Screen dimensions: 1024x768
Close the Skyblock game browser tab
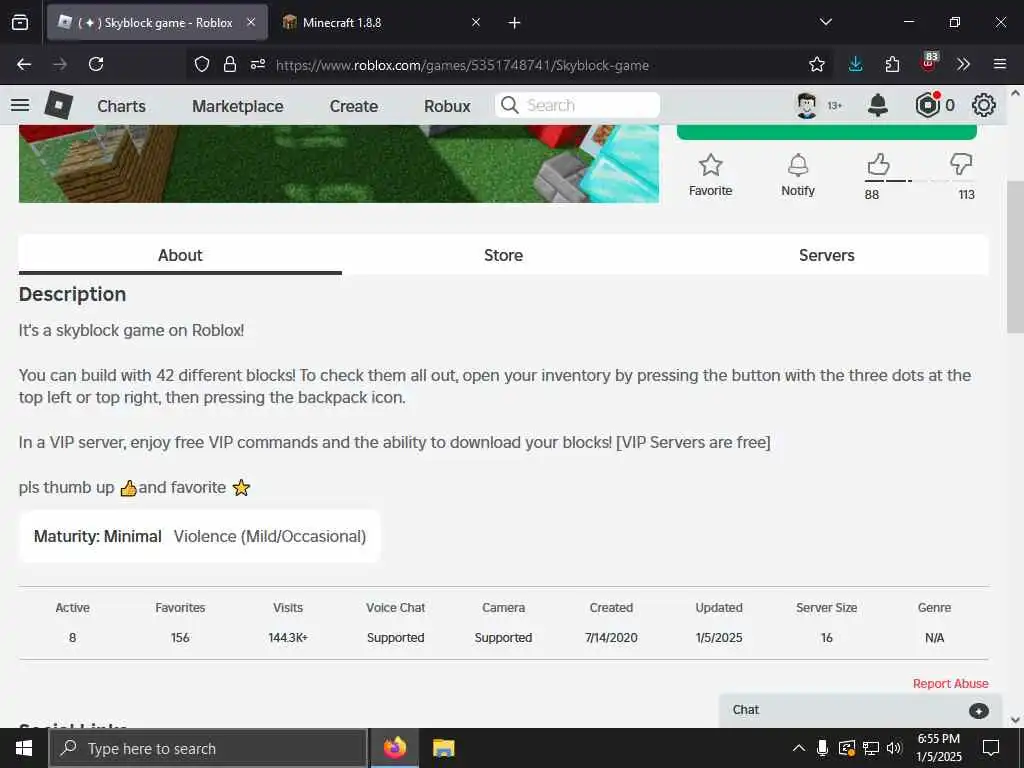click(251, 22)
